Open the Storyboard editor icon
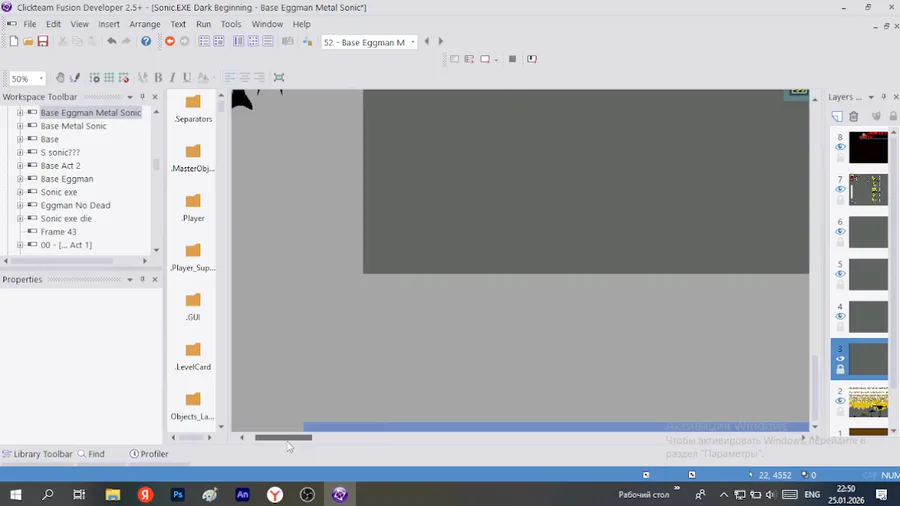This screenshot has height=506, width=900. pyautogui.click(x=204, y=41)
